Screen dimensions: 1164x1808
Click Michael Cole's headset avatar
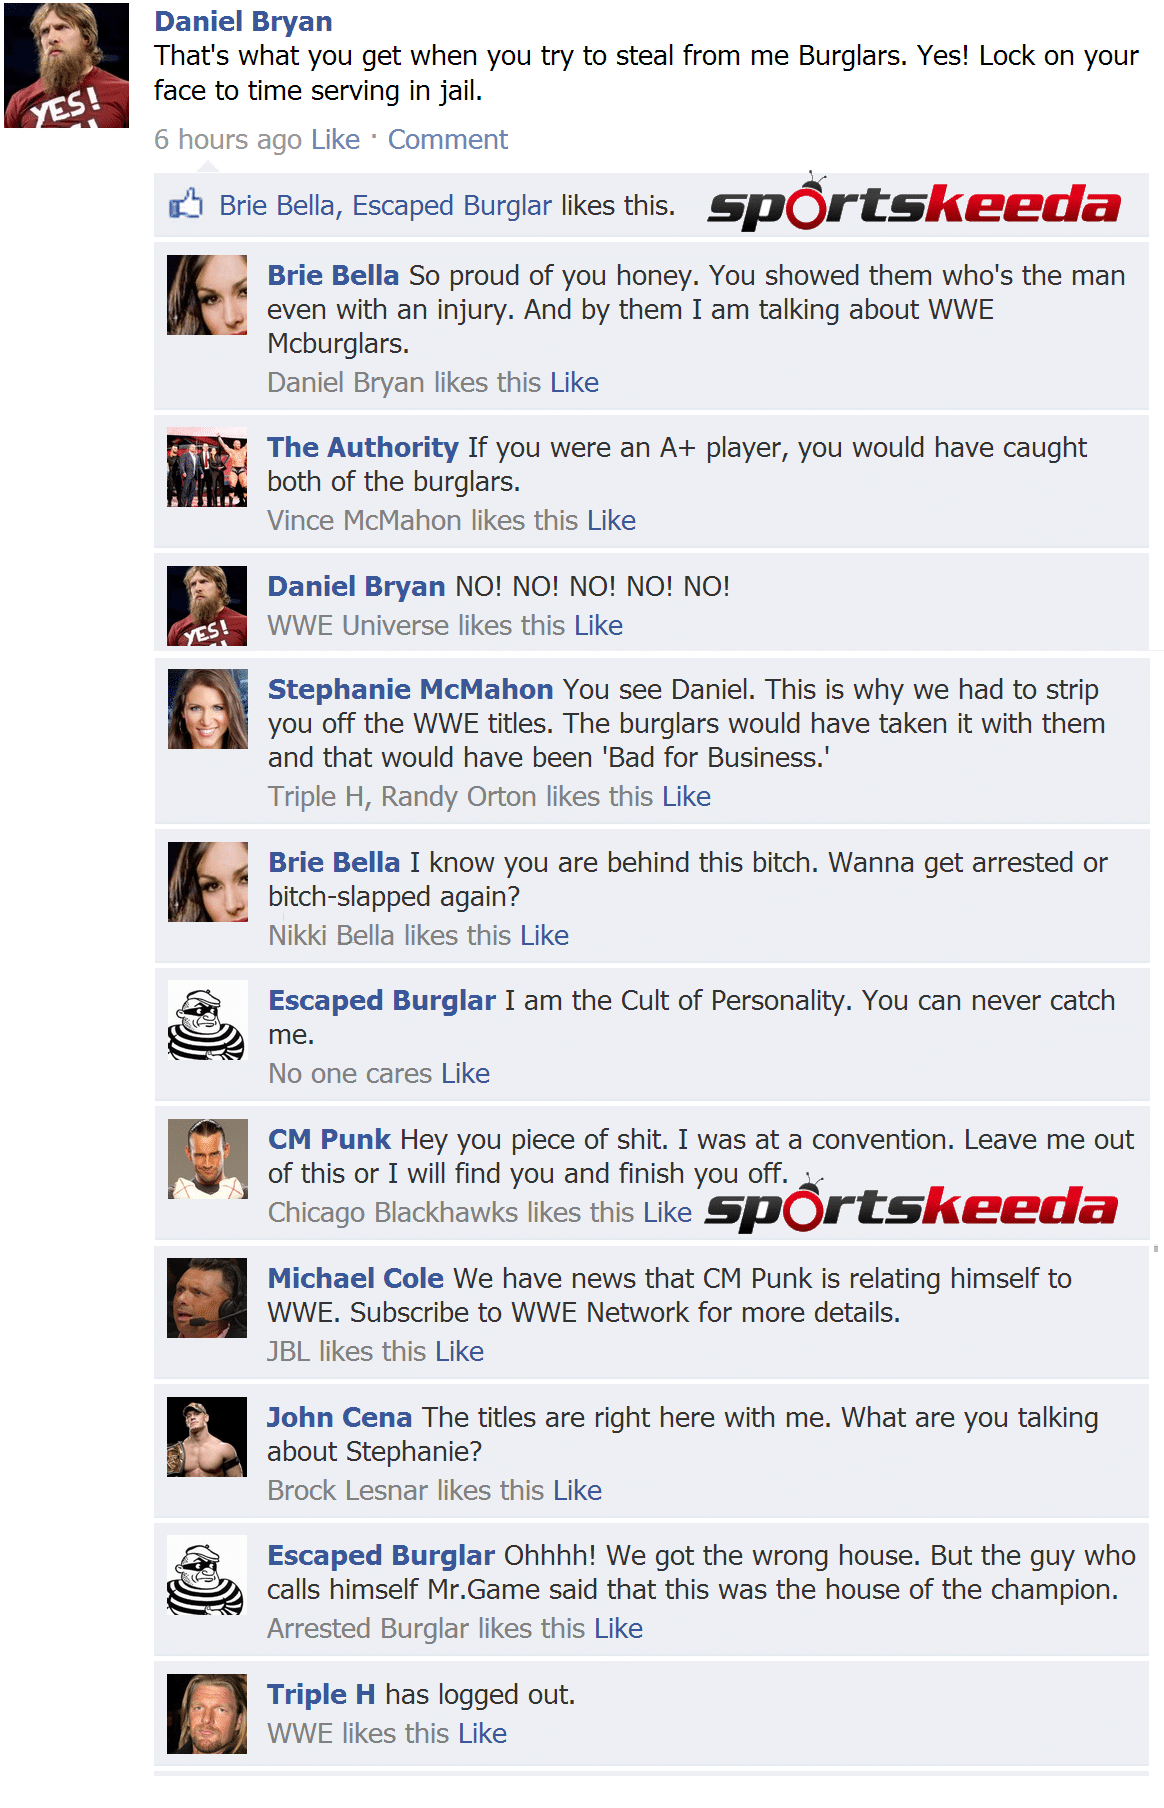[207, 1298]
